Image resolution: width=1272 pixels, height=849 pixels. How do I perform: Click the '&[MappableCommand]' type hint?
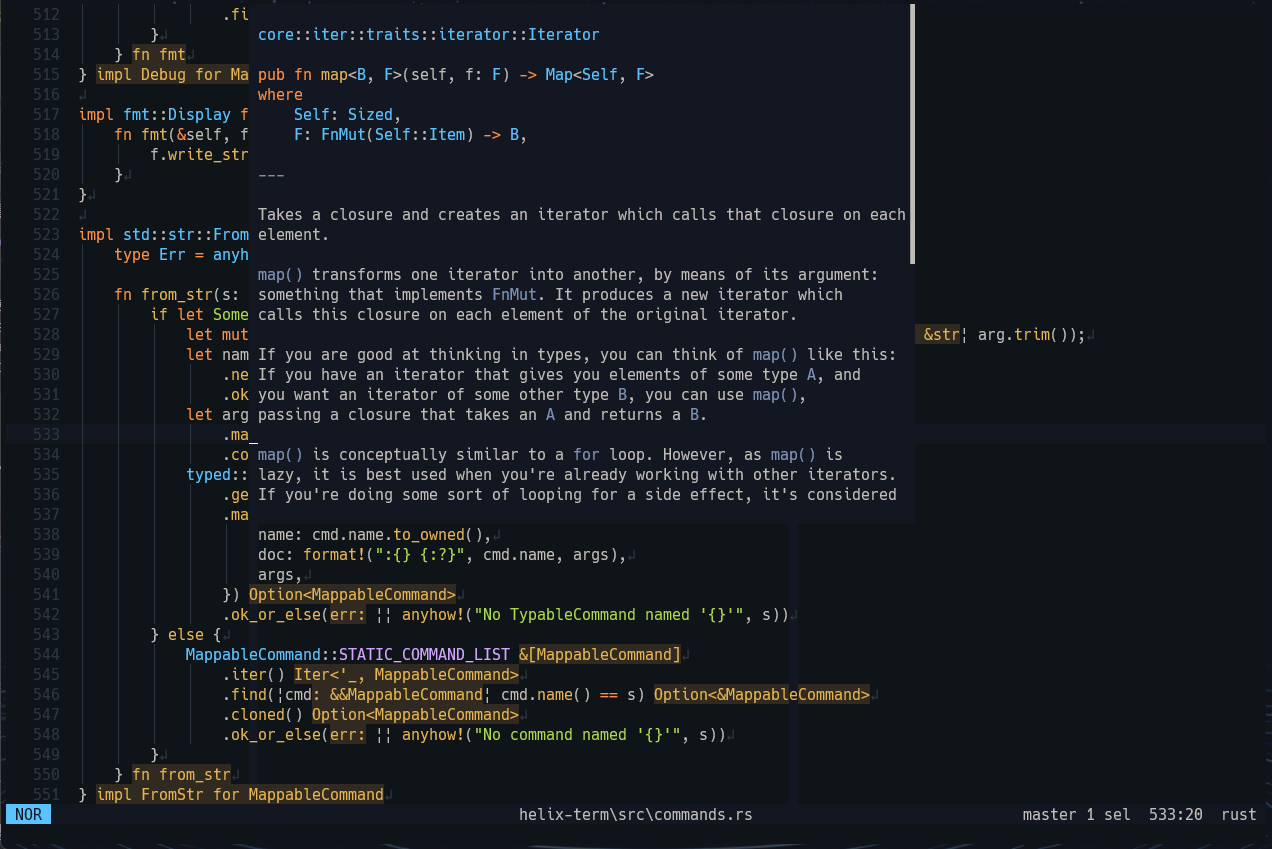point(600,654)
